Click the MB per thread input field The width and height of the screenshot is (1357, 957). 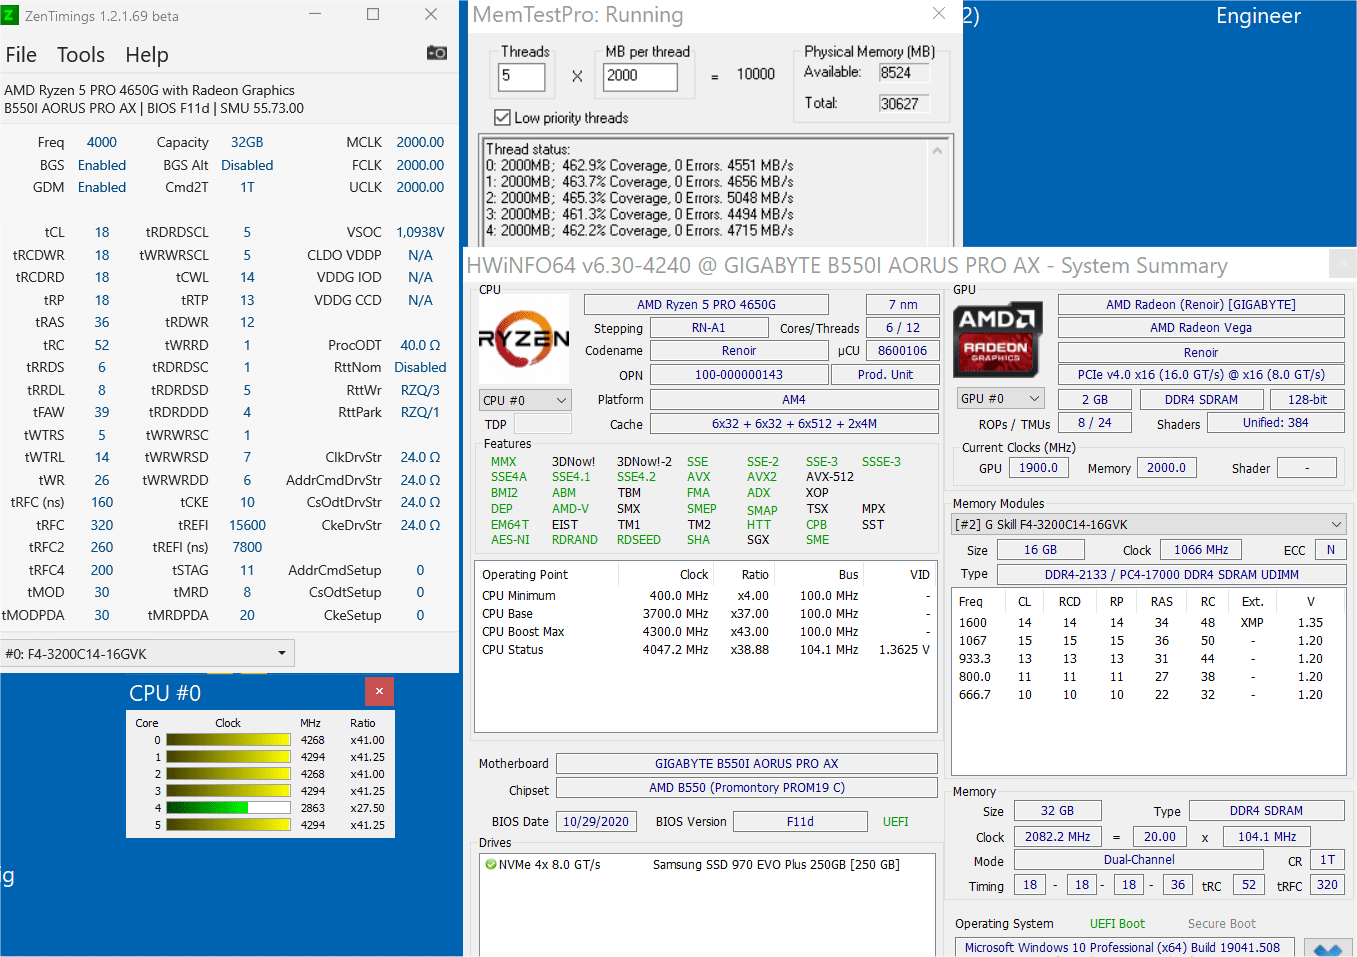tap(640, 77)
